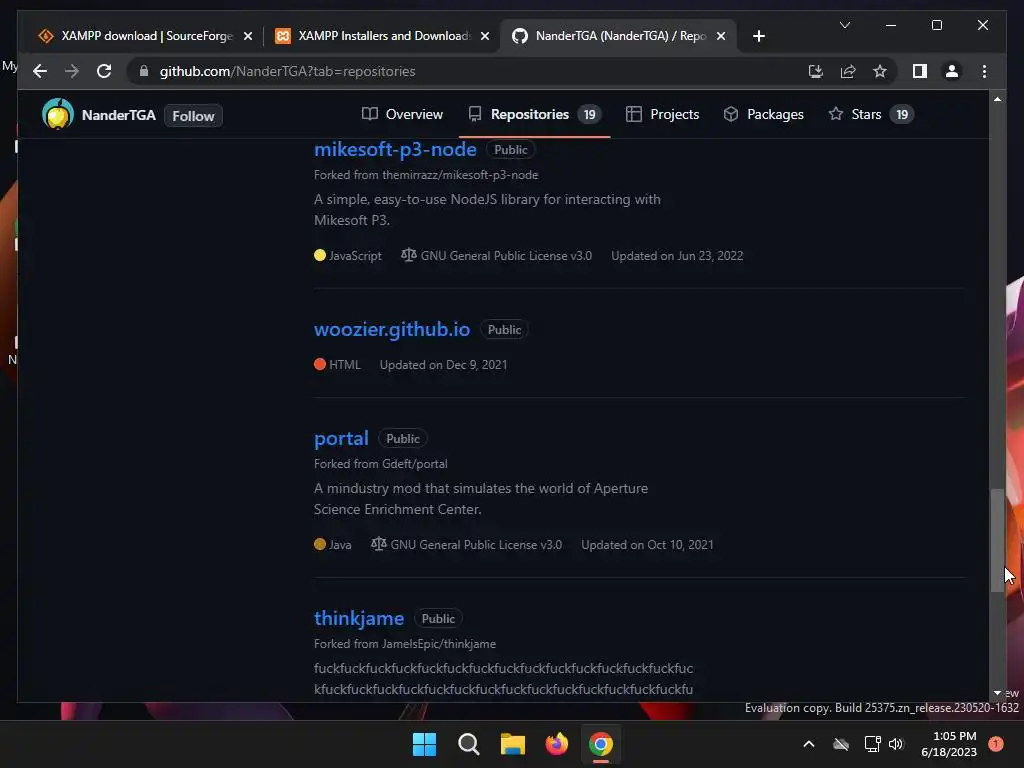This screenshot has width=1024, height=768.
Task: Open the volume tray icon
Action: (896, 744)
